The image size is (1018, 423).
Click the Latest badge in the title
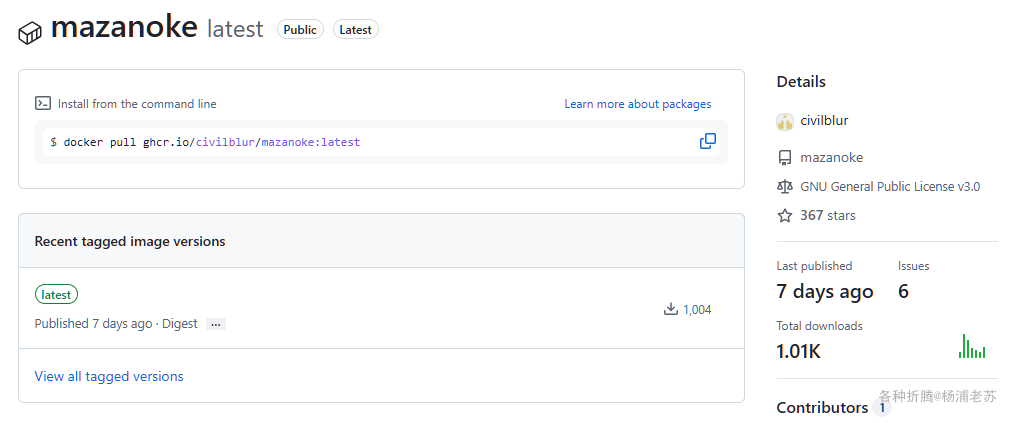click(x=355, y=30)
